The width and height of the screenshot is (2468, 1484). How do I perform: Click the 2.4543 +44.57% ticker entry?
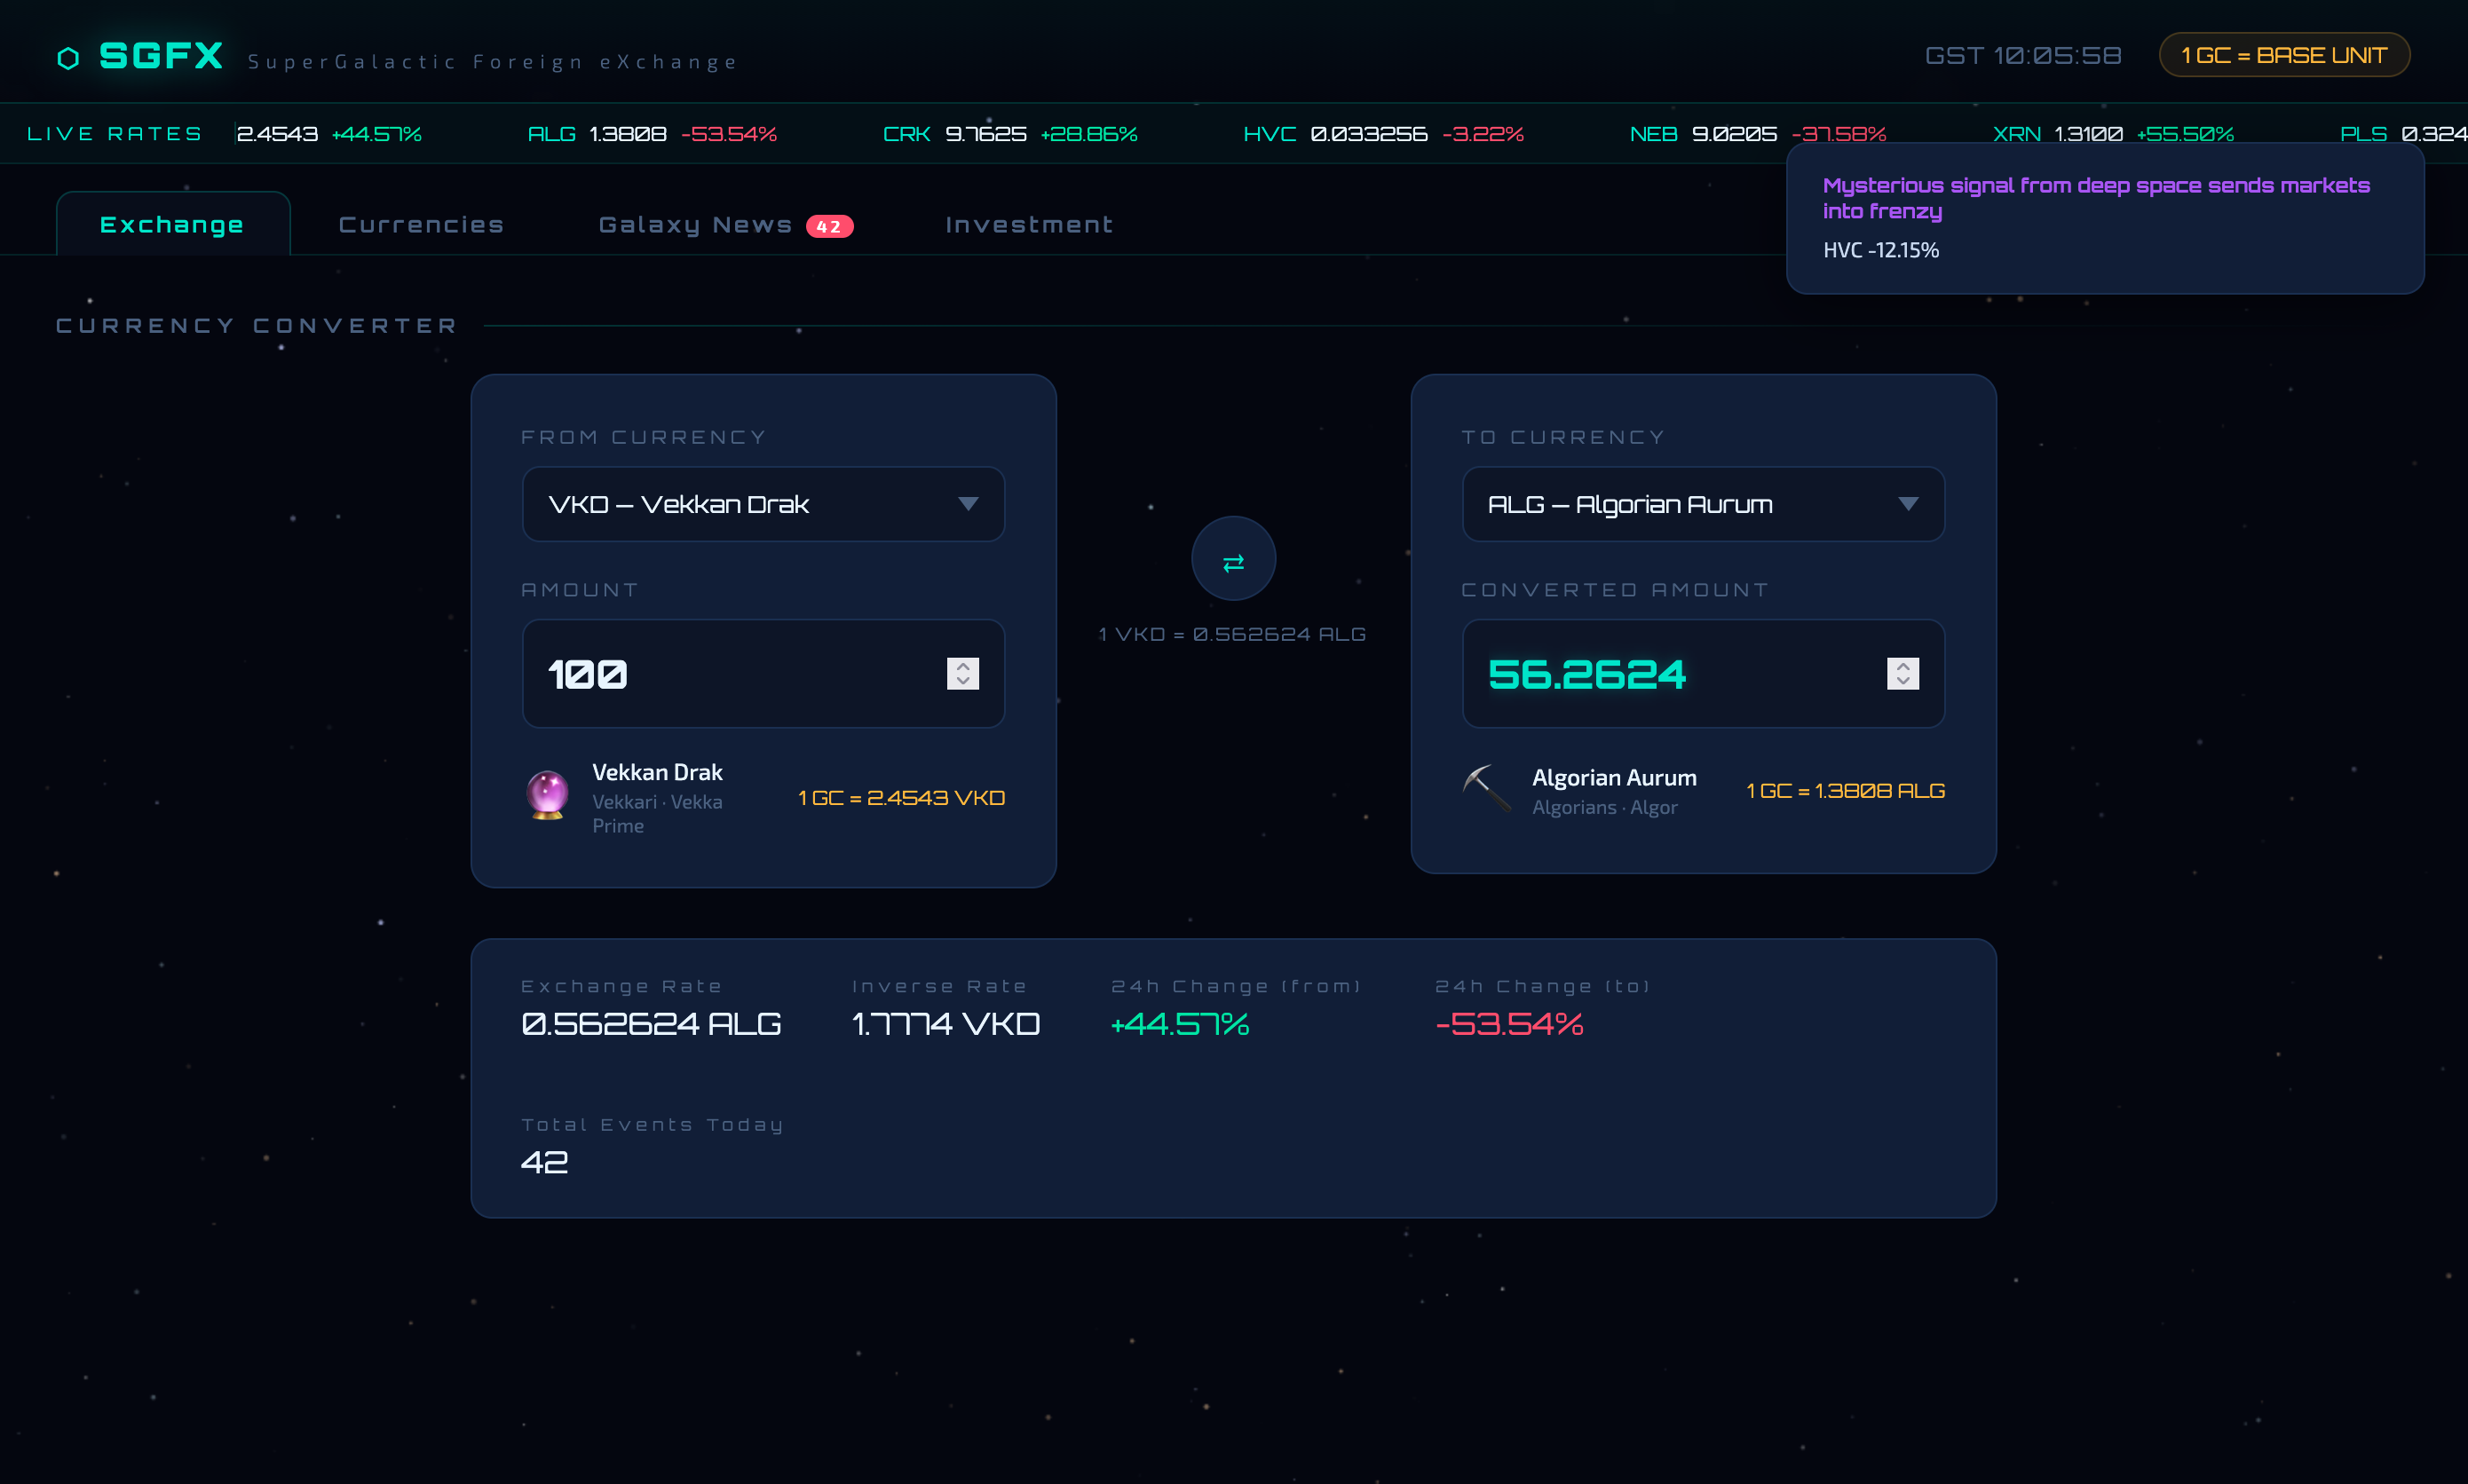(329, 134)
